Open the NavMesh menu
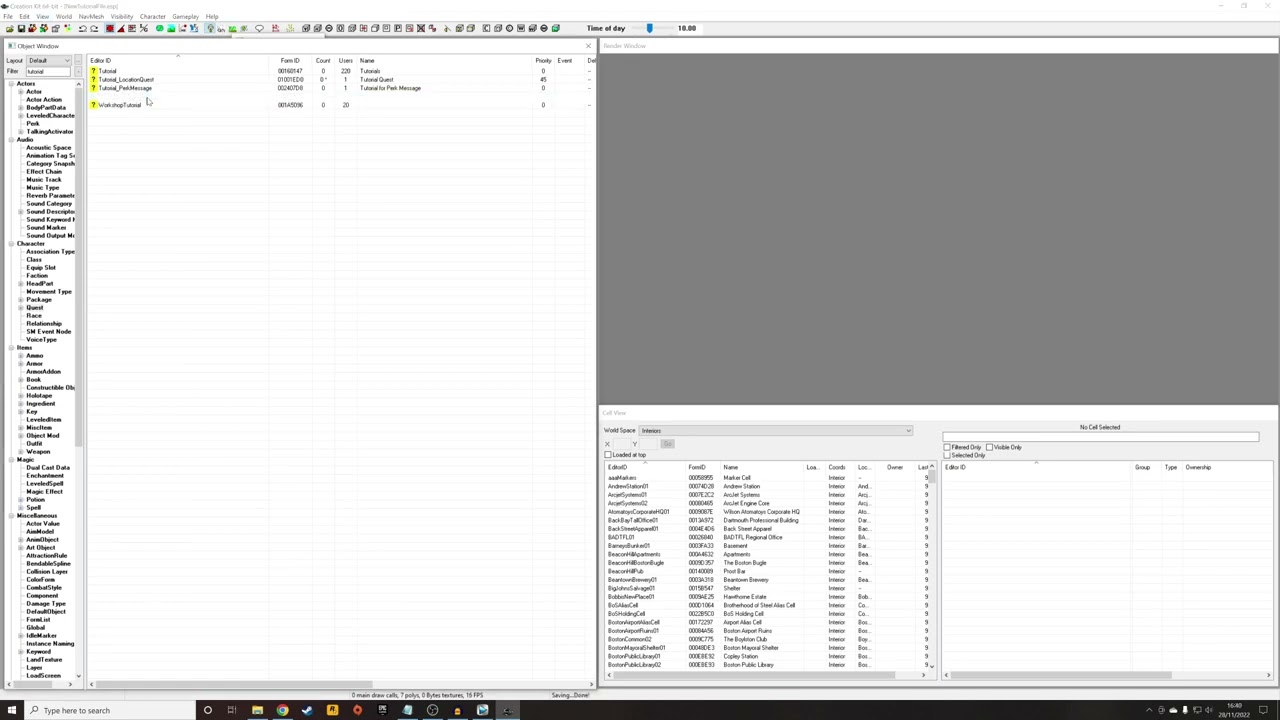Viewport: 1280px width, 720px height. (x=91, y=17)
